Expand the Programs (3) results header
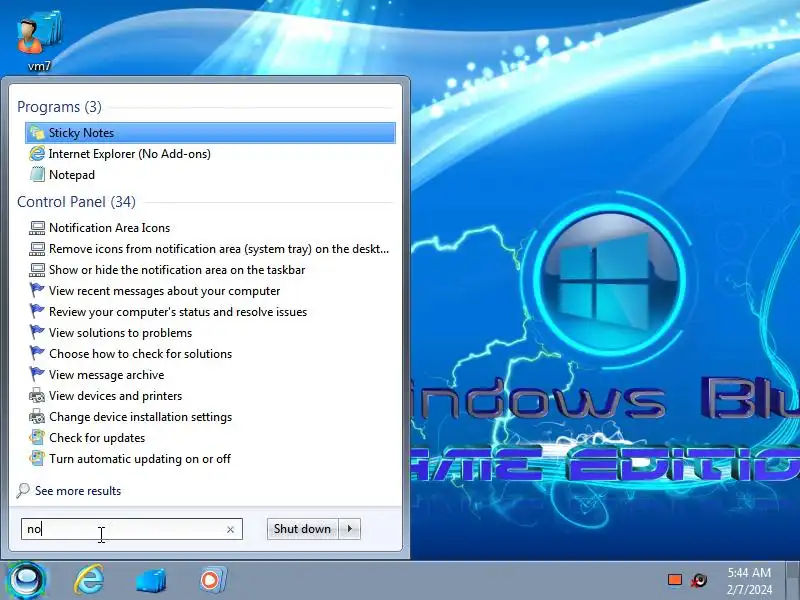This screenshot has width=800, height=600. (x=59, y=107)
